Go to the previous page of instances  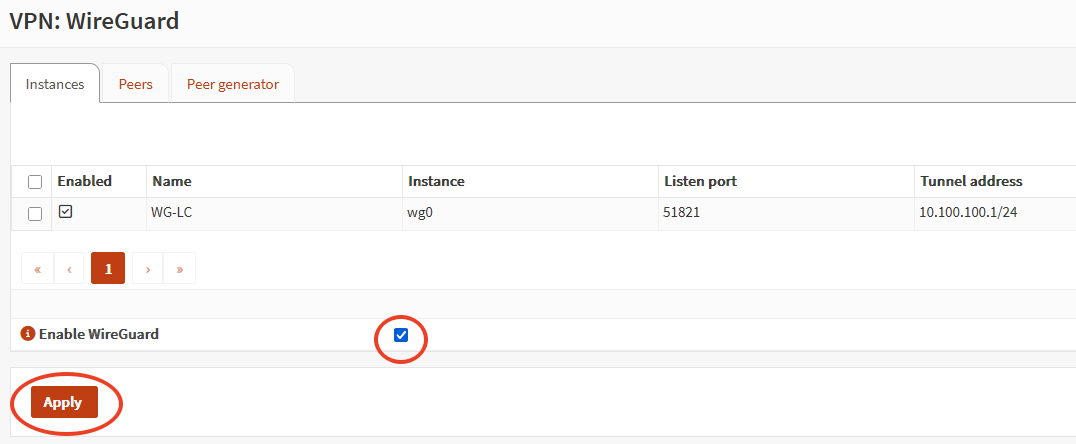[x=68, y=268]
